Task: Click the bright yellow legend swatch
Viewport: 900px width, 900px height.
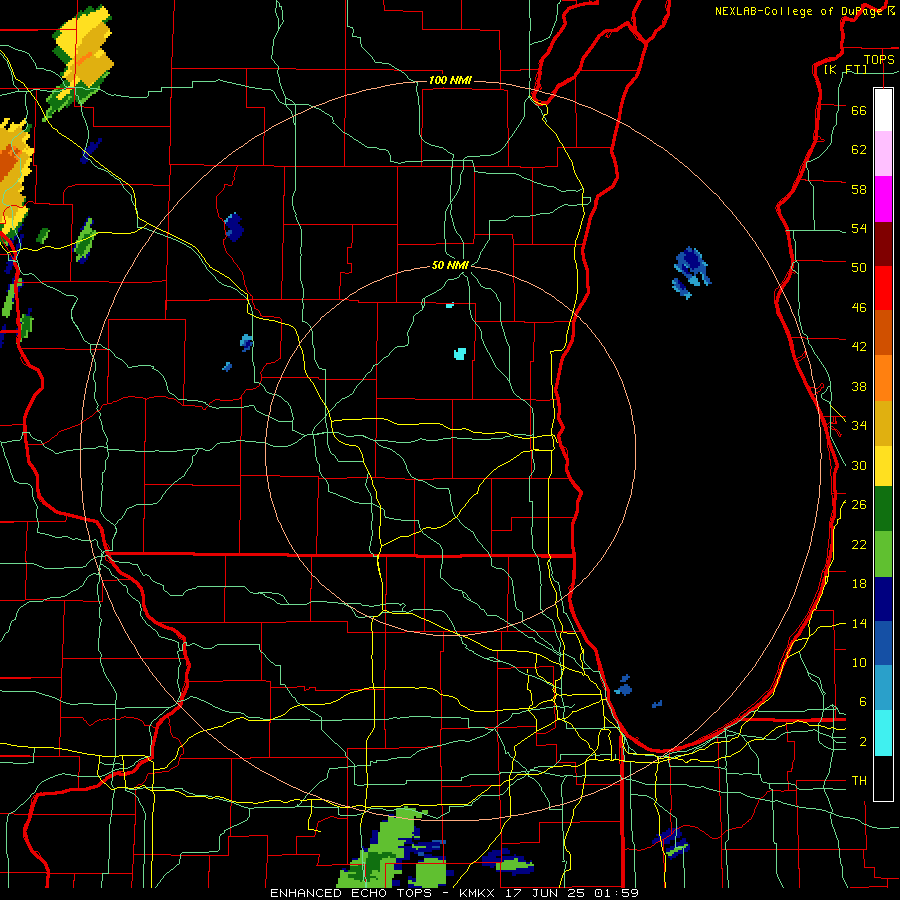Action: pos(883,466)
